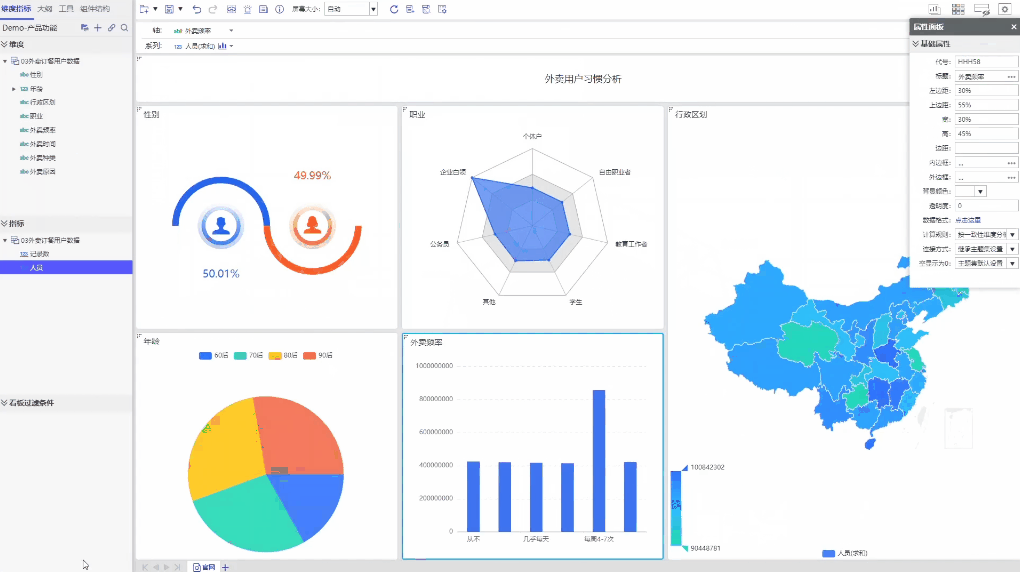
Task: Click the dataset switch icon beside Demo-产品功能
Action: coord(85,28)
